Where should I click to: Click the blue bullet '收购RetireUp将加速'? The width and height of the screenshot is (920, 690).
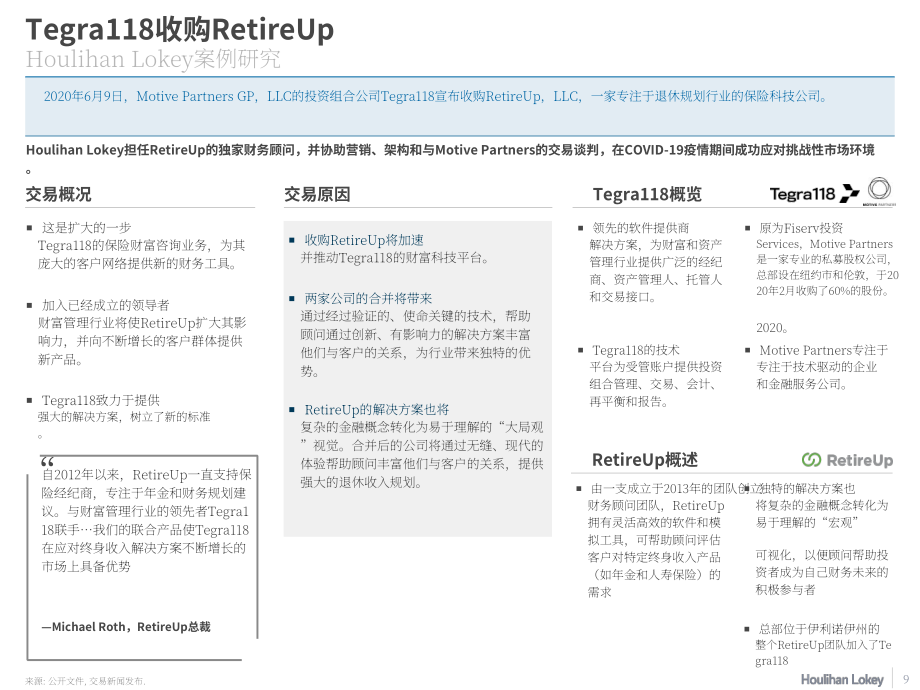364,240
